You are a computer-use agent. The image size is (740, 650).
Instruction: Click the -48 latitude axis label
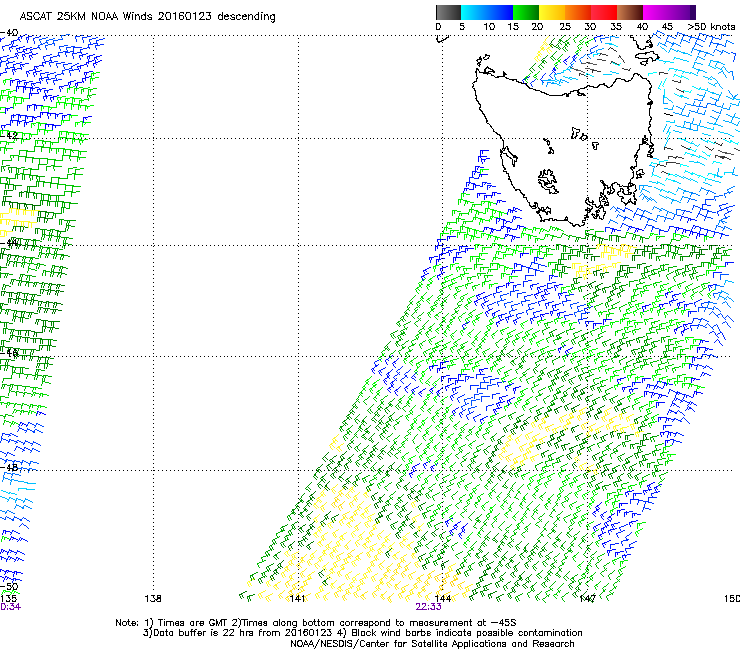point(9,467)
